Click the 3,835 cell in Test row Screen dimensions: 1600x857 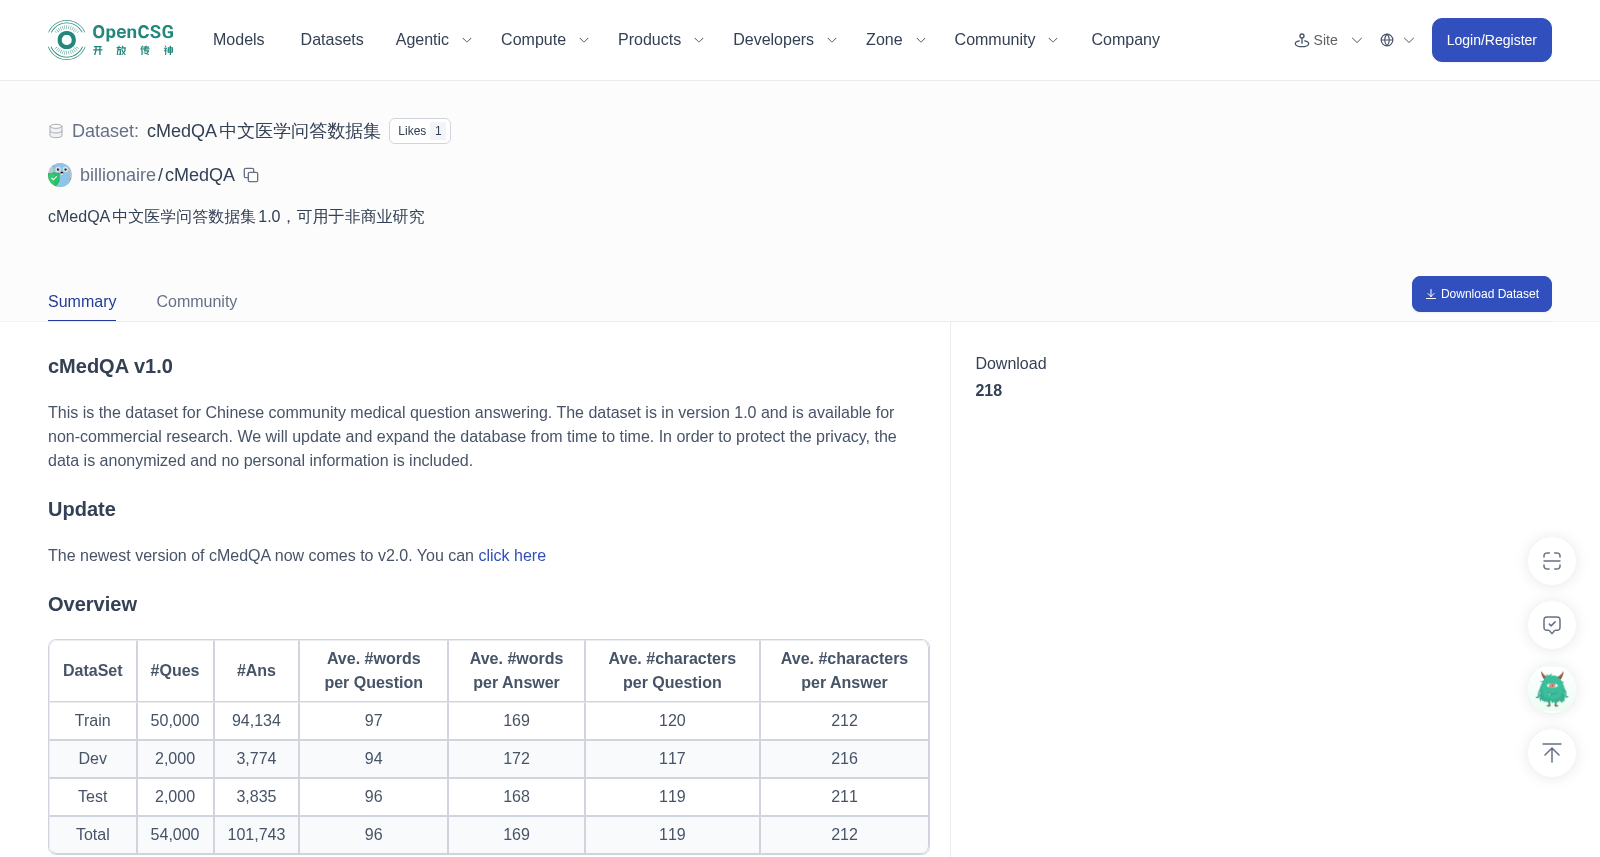click(256, 797)
